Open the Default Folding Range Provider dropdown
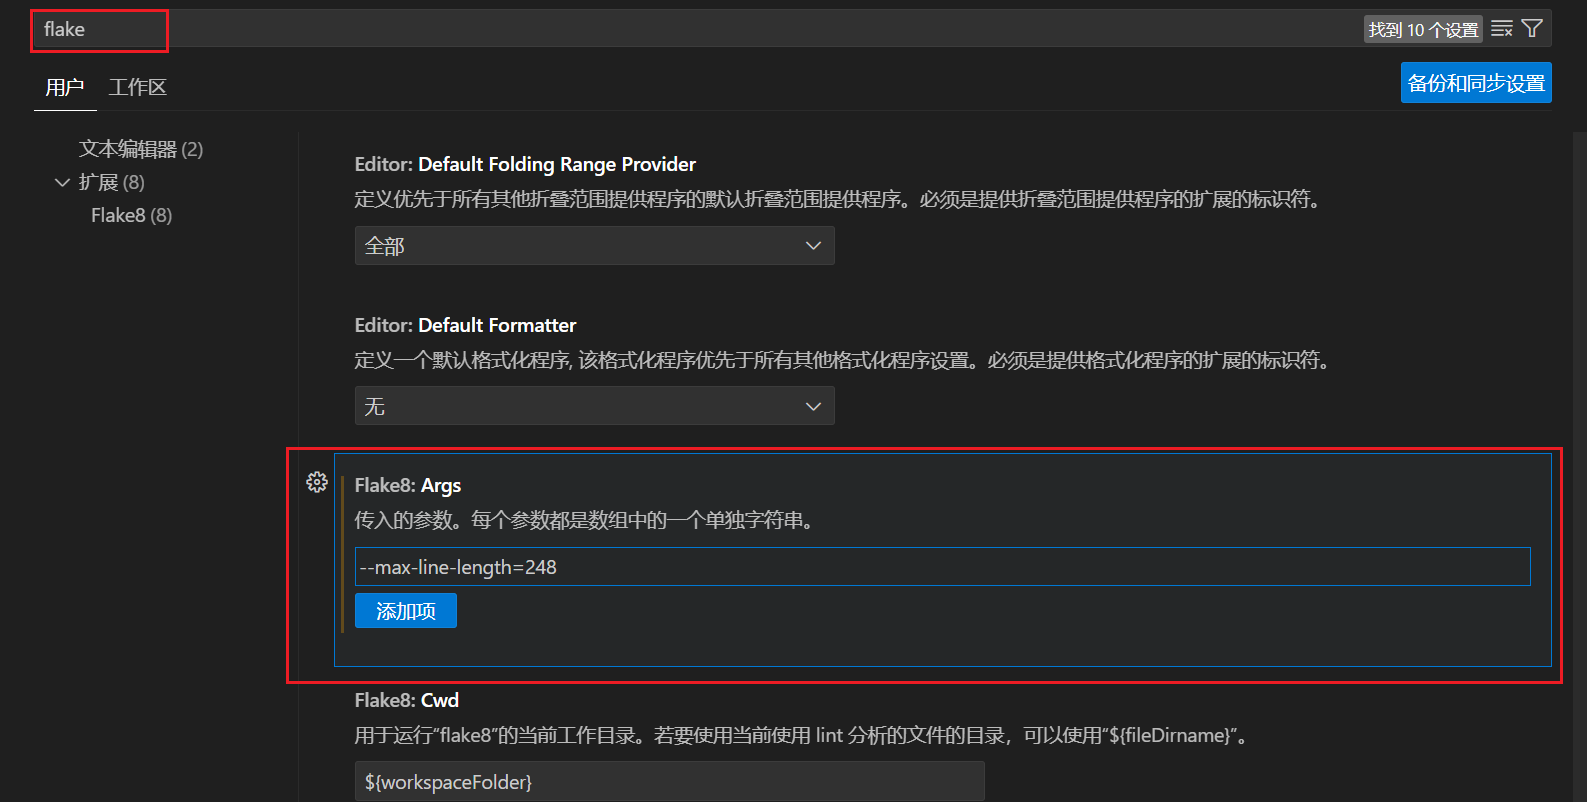 [594, 245]
